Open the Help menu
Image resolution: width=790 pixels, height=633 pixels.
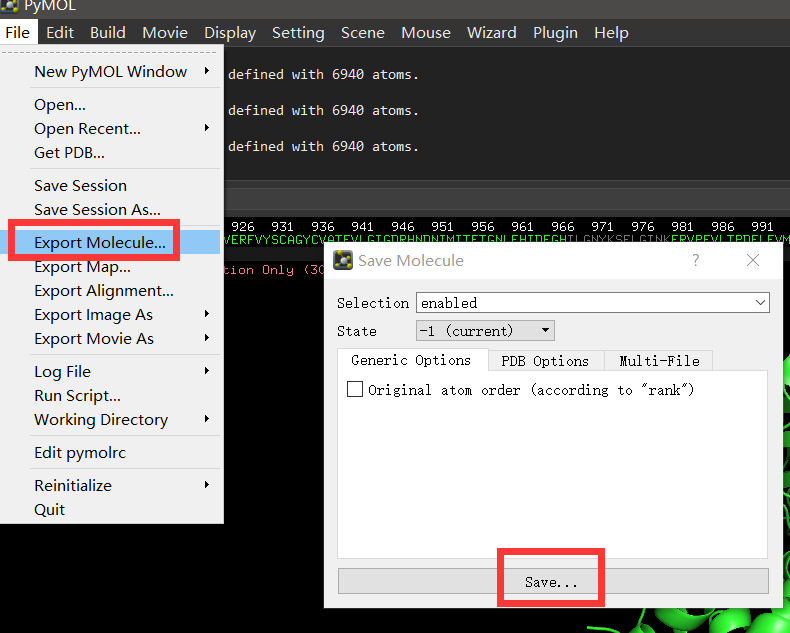[611, 33]
